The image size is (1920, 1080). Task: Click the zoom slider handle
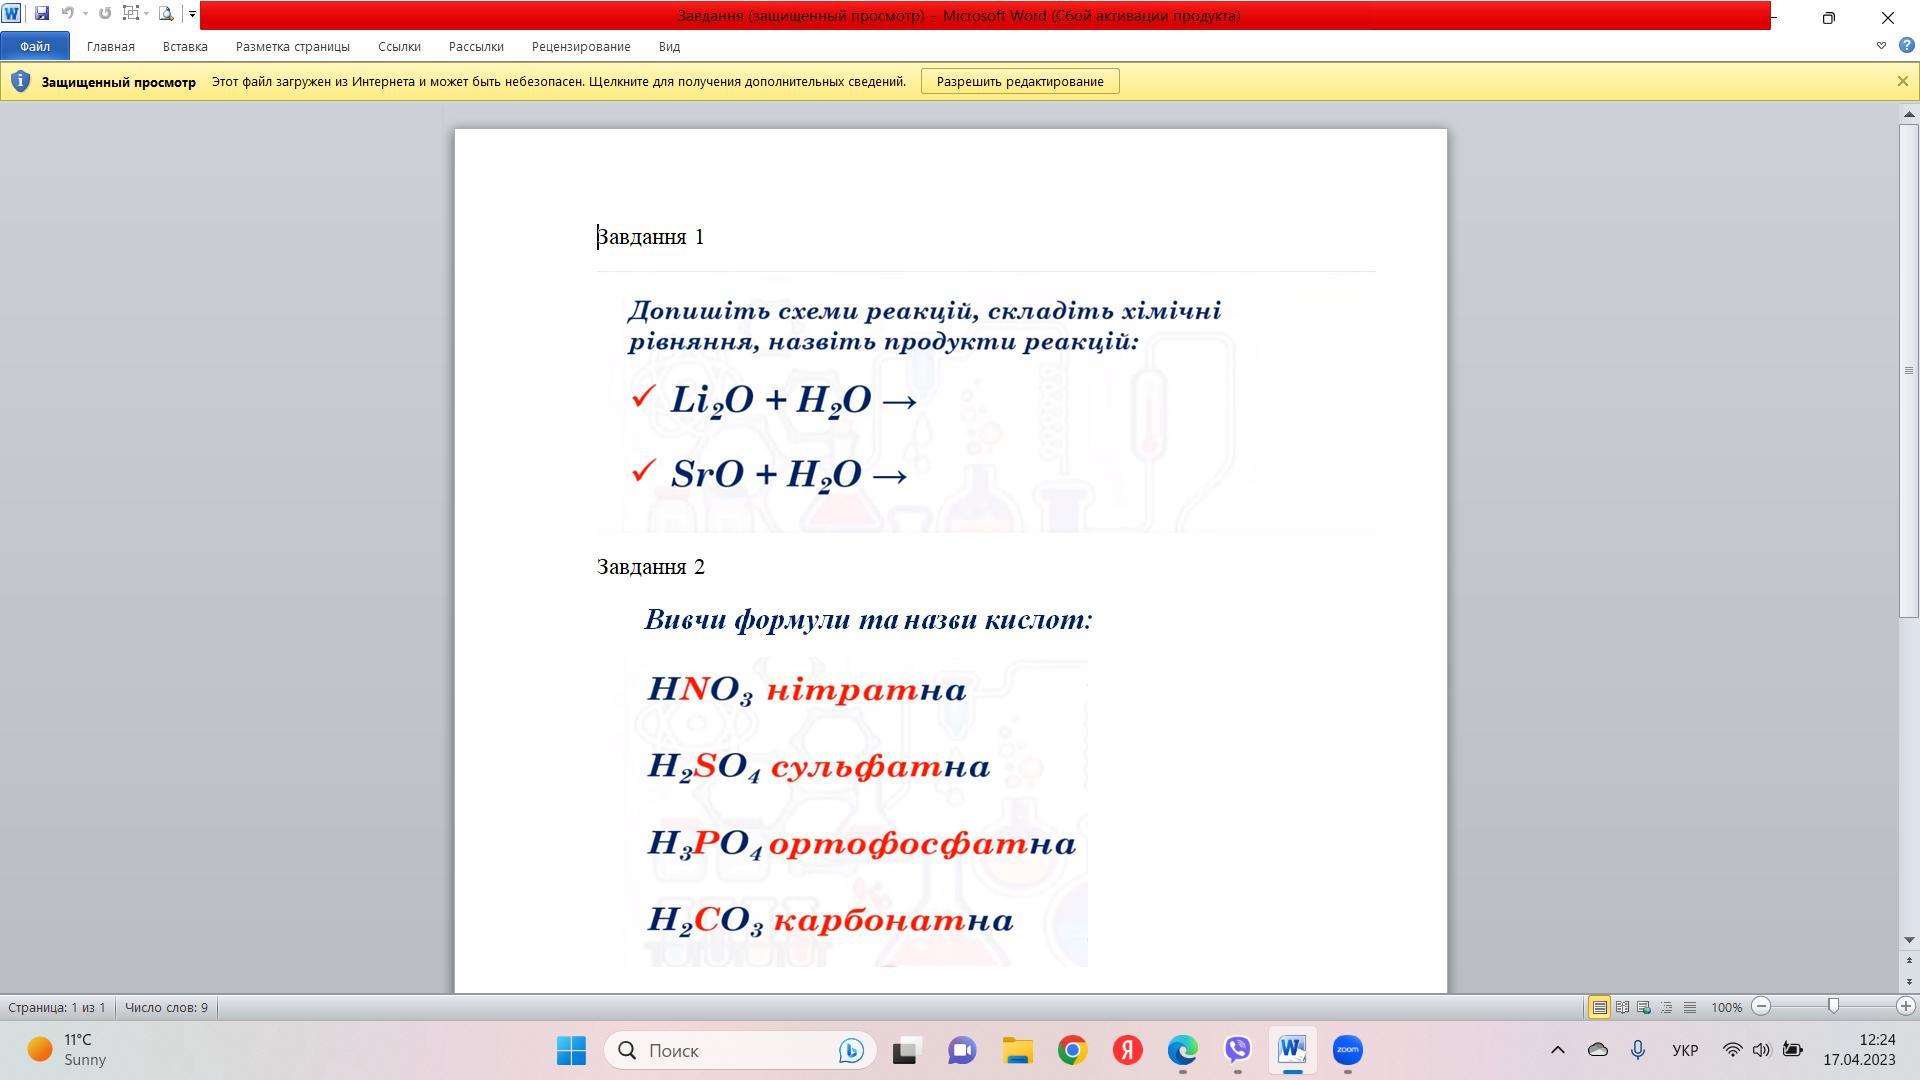coord(1833,1007)
